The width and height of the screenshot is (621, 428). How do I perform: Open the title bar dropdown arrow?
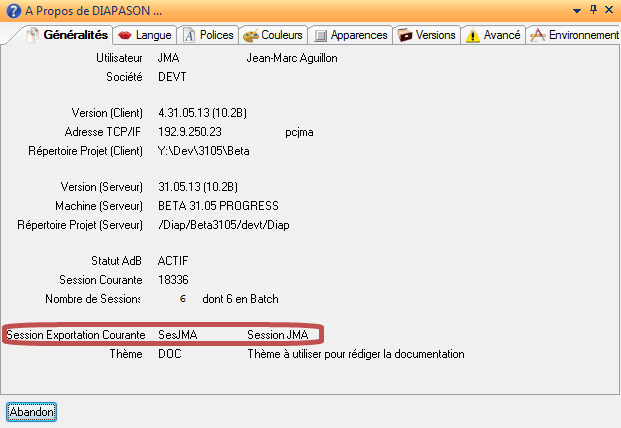(577, 9)
